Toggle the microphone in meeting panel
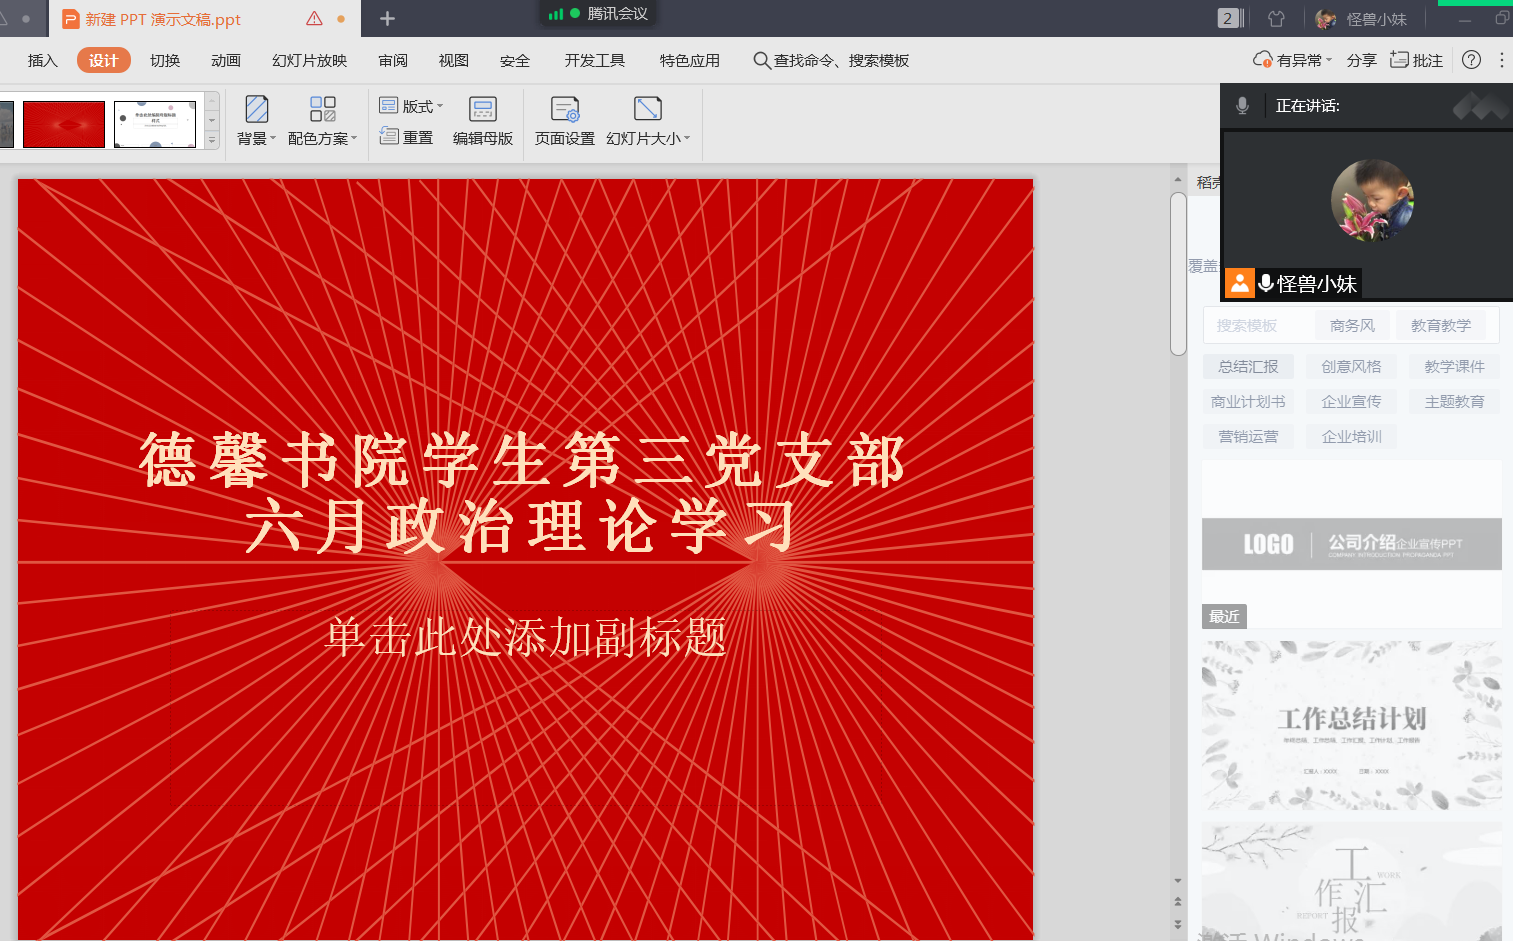Viewport: 1513px width, 941px height. coord(1242,106)
